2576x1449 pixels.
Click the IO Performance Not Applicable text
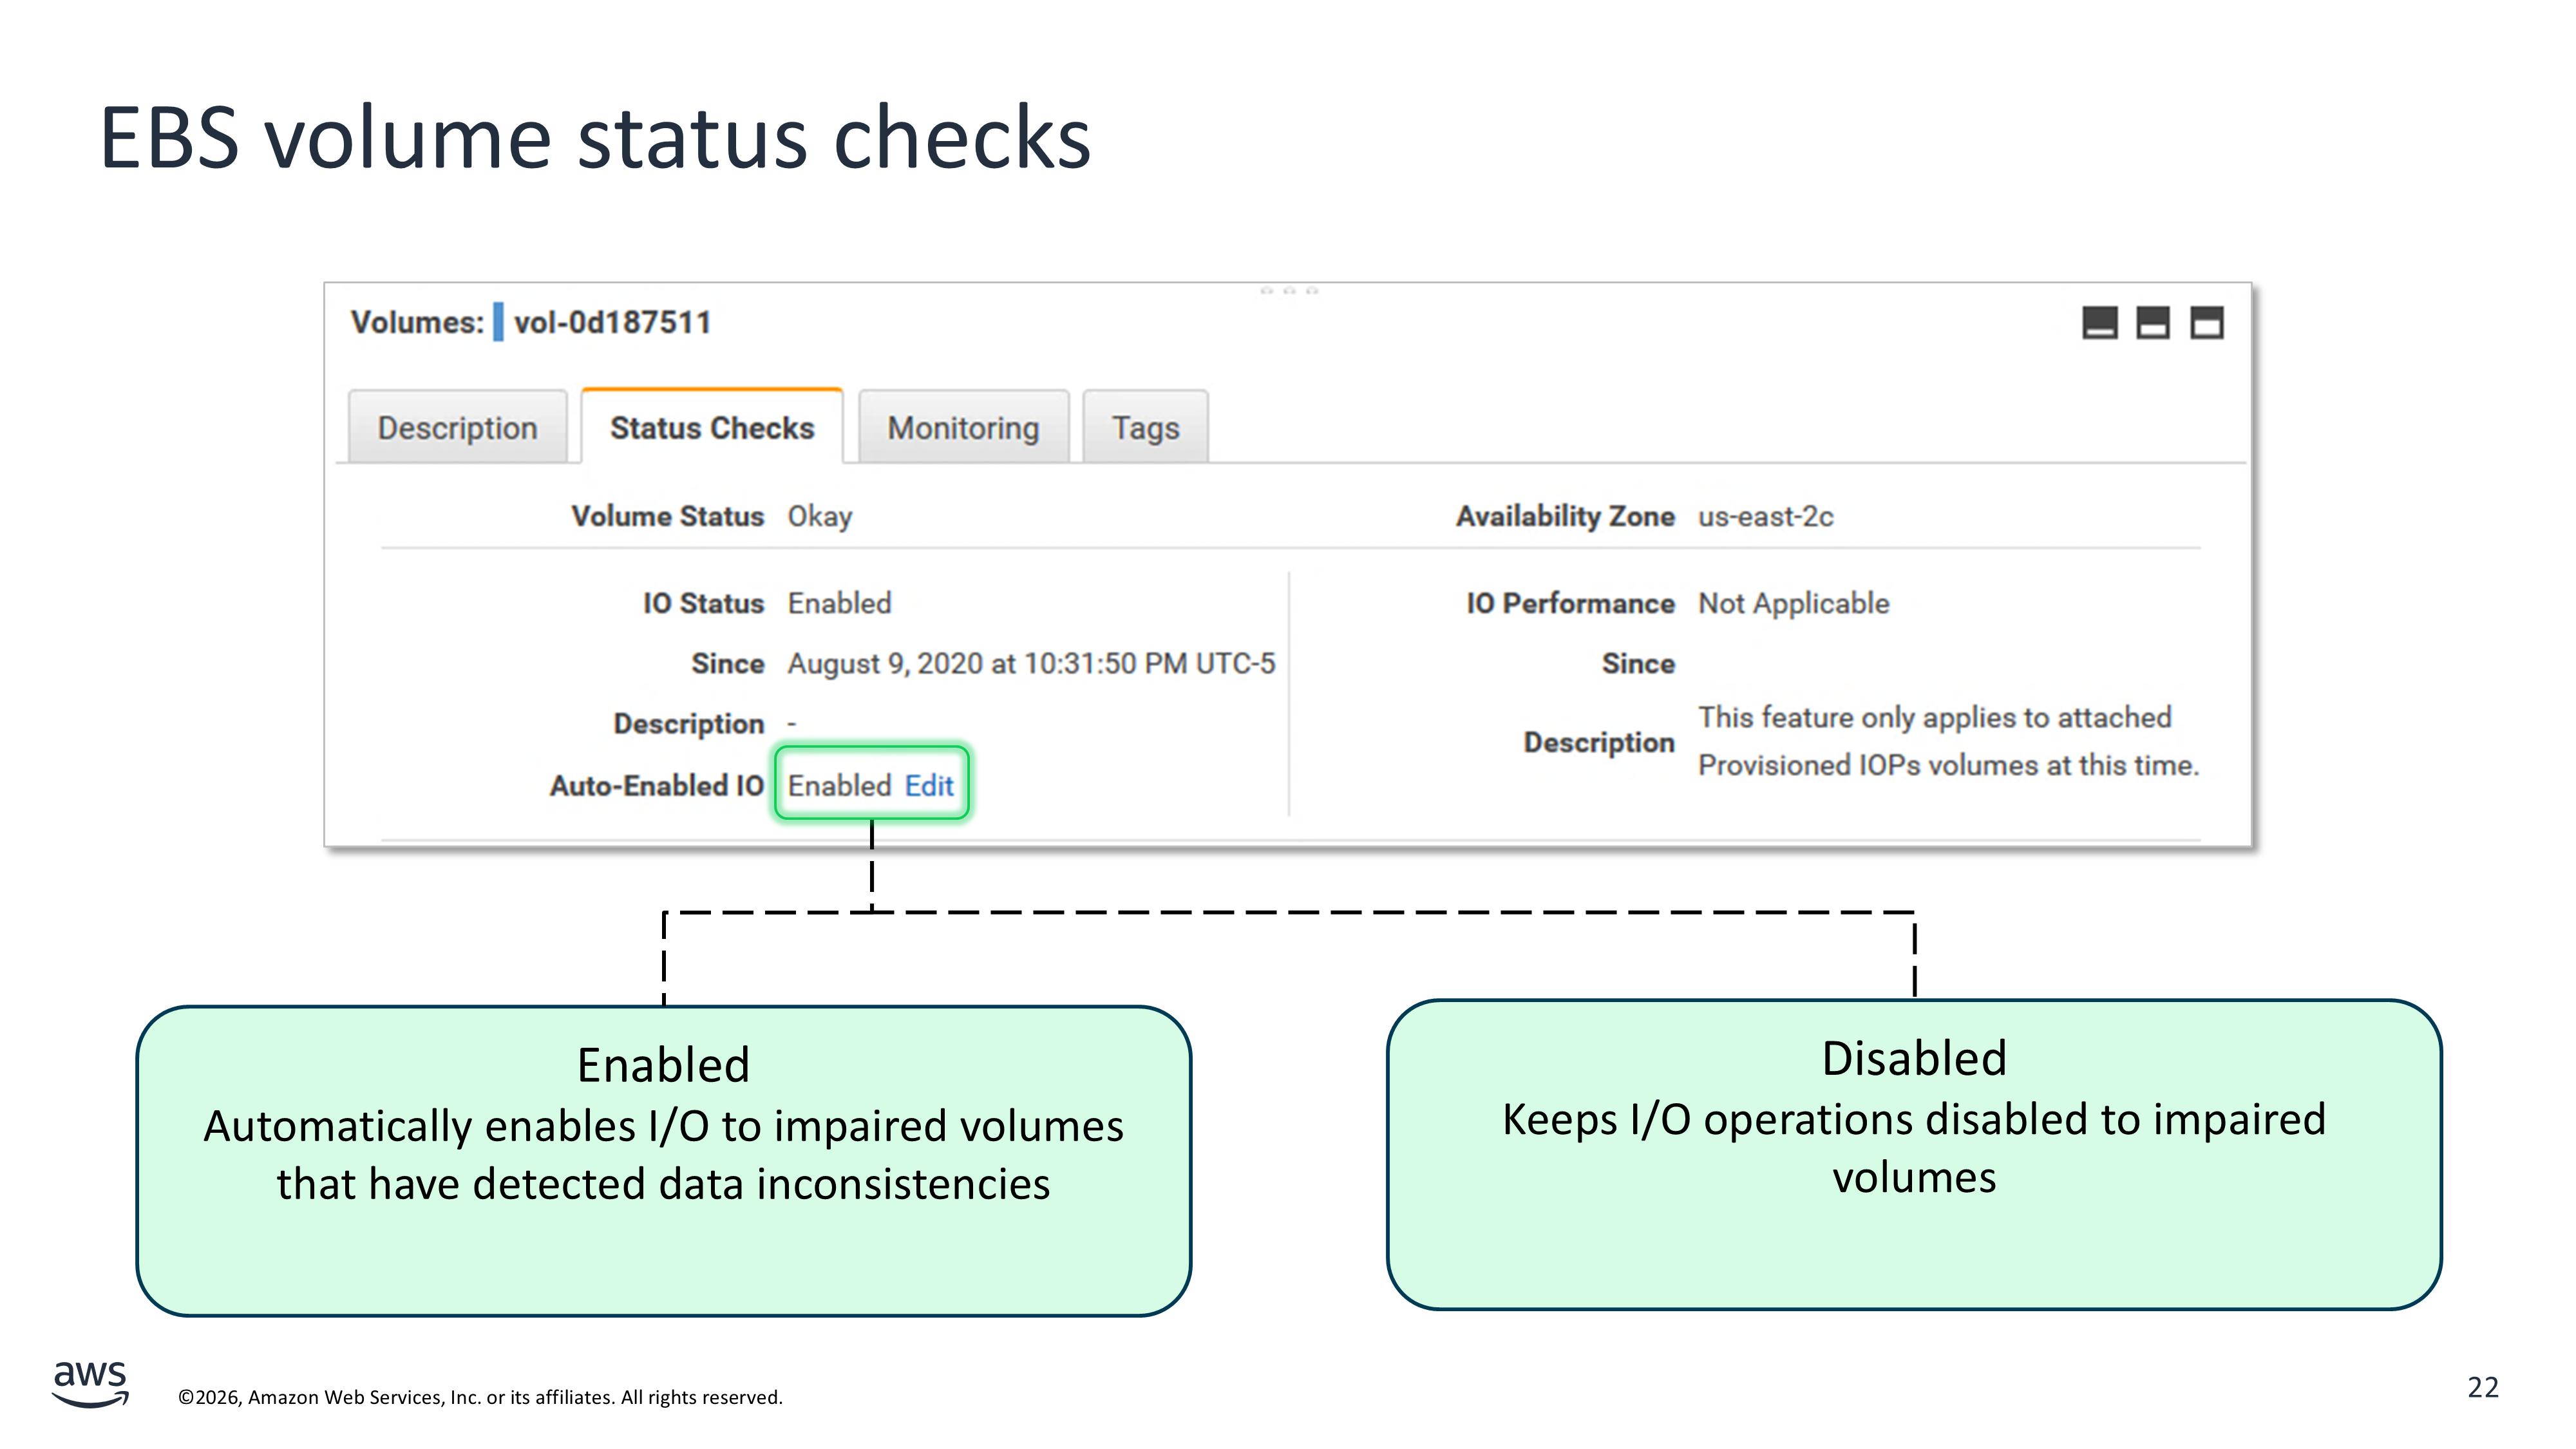(x=1793, y=604)
